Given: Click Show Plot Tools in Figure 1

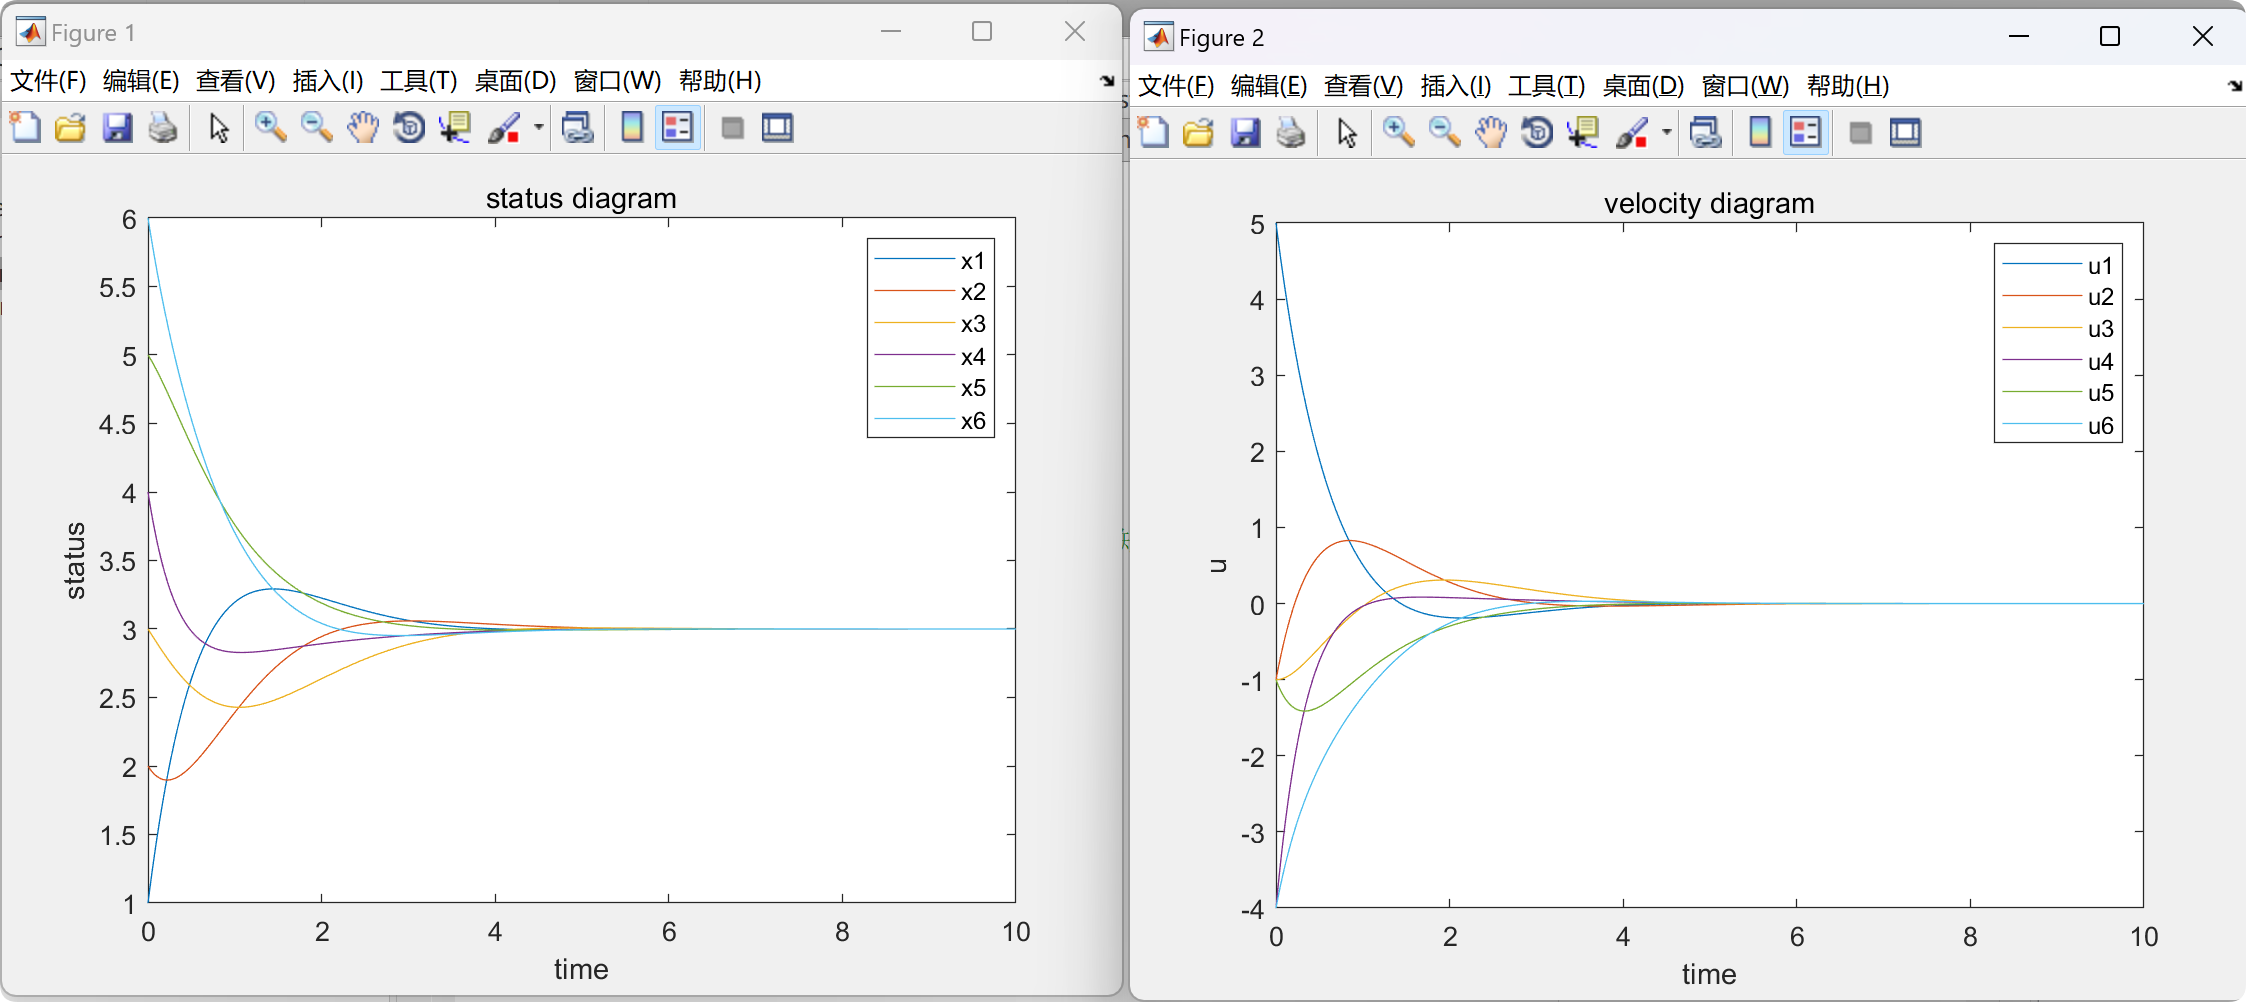Looking at the screenshot, I should point(778,128).
